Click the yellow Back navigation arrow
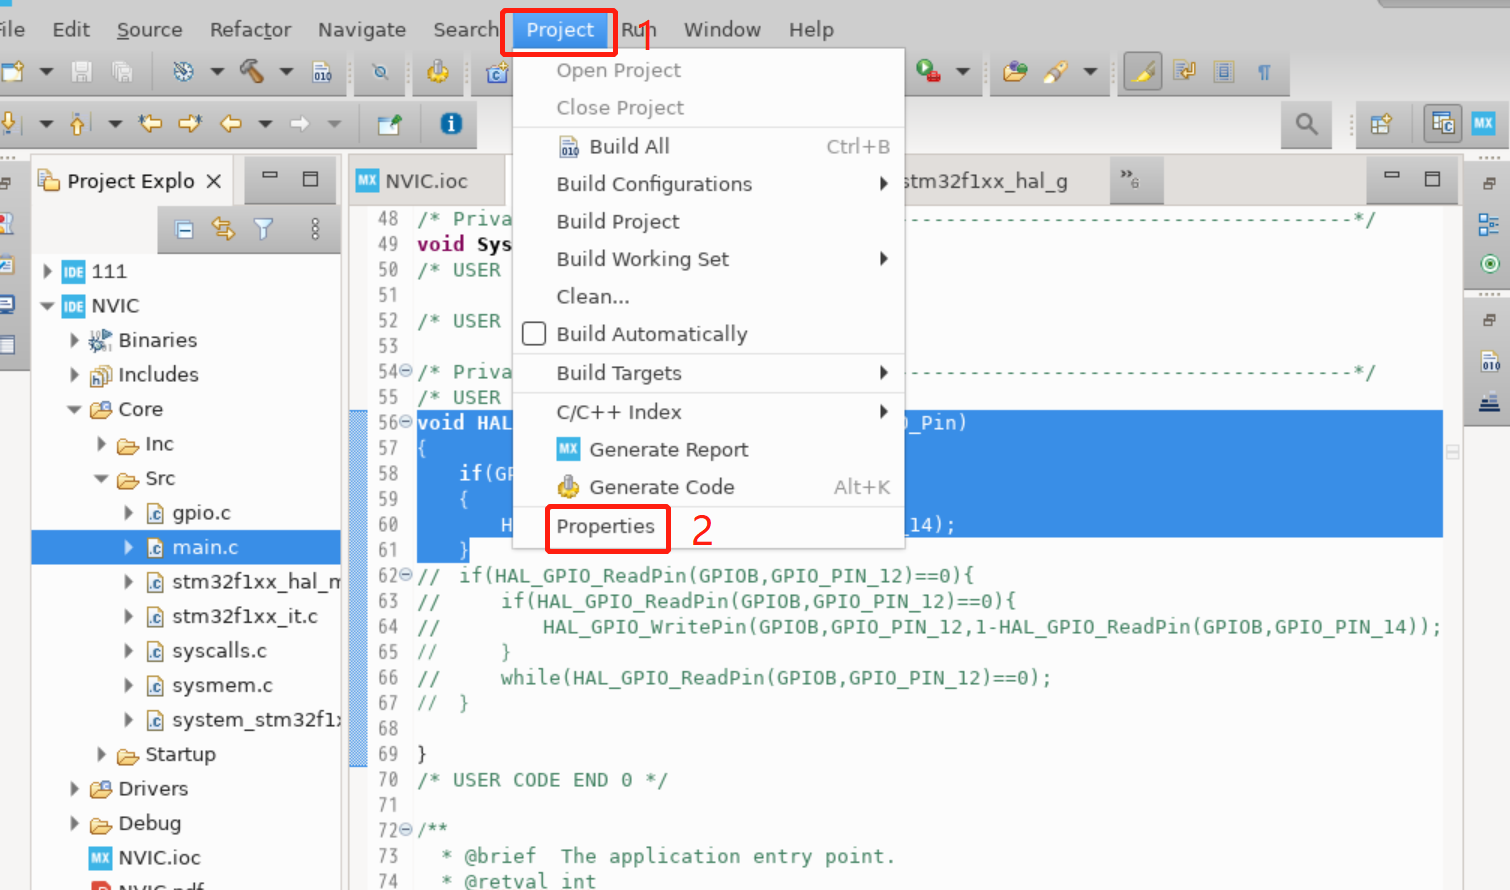1510x890 pixels. click(x=231, y=124)
